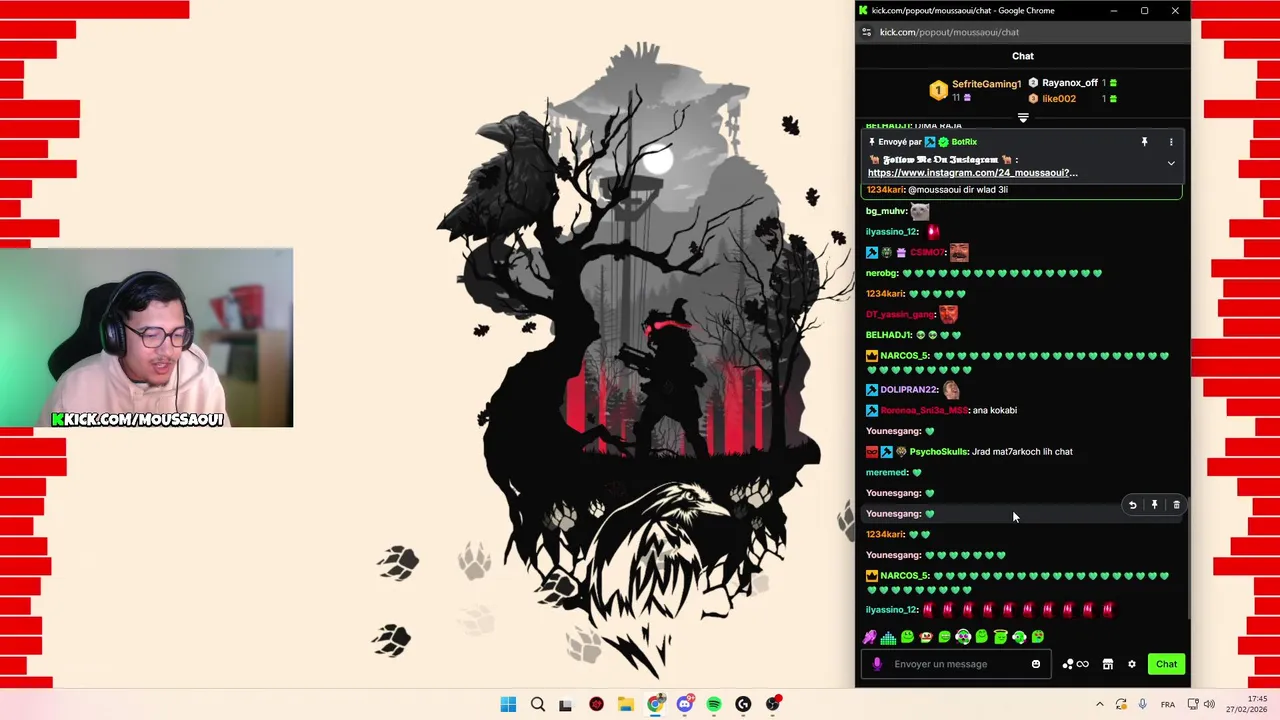1280x720 pixels.
Task: Open SefriteGaming1 leaderboard profile
Action: coord(986,84)
